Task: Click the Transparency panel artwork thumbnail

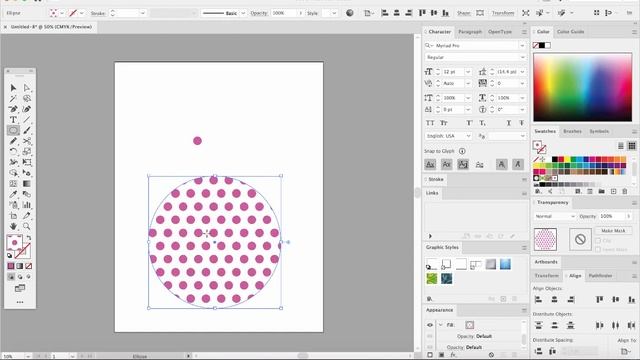Action: tap(545, 239)
